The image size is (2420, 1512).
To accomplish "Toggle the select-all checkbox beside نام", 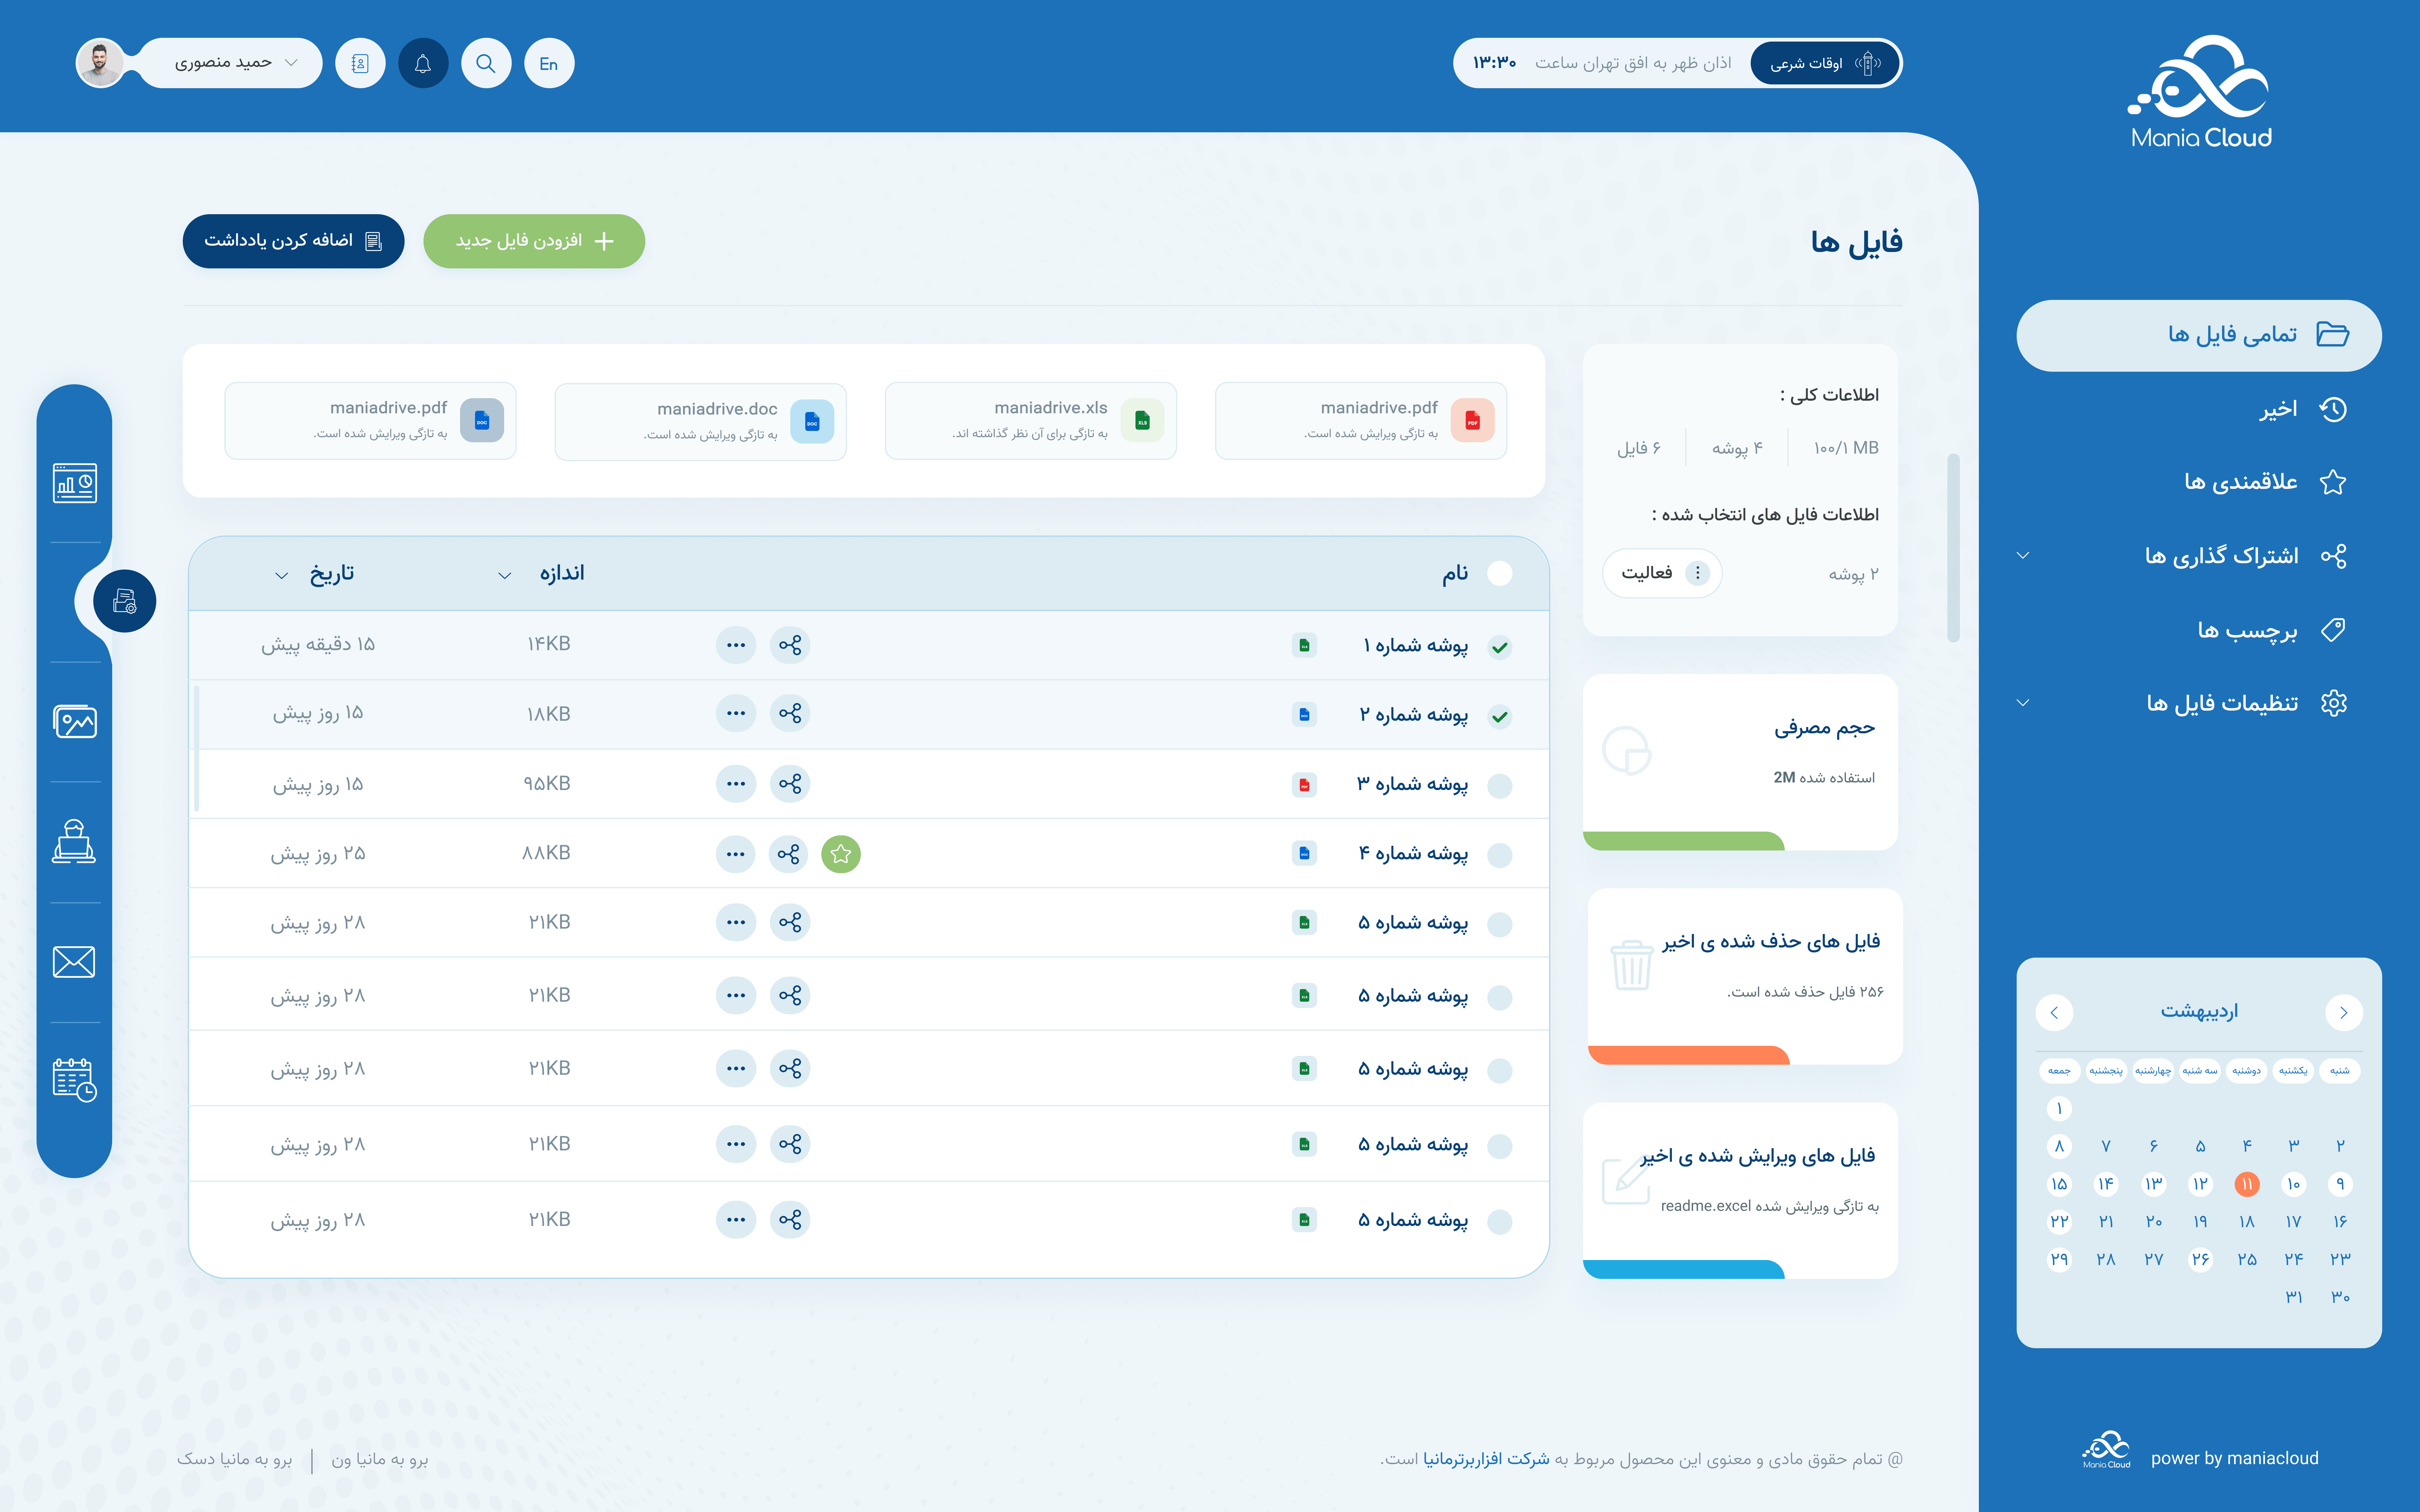I will pos(1500,573).
